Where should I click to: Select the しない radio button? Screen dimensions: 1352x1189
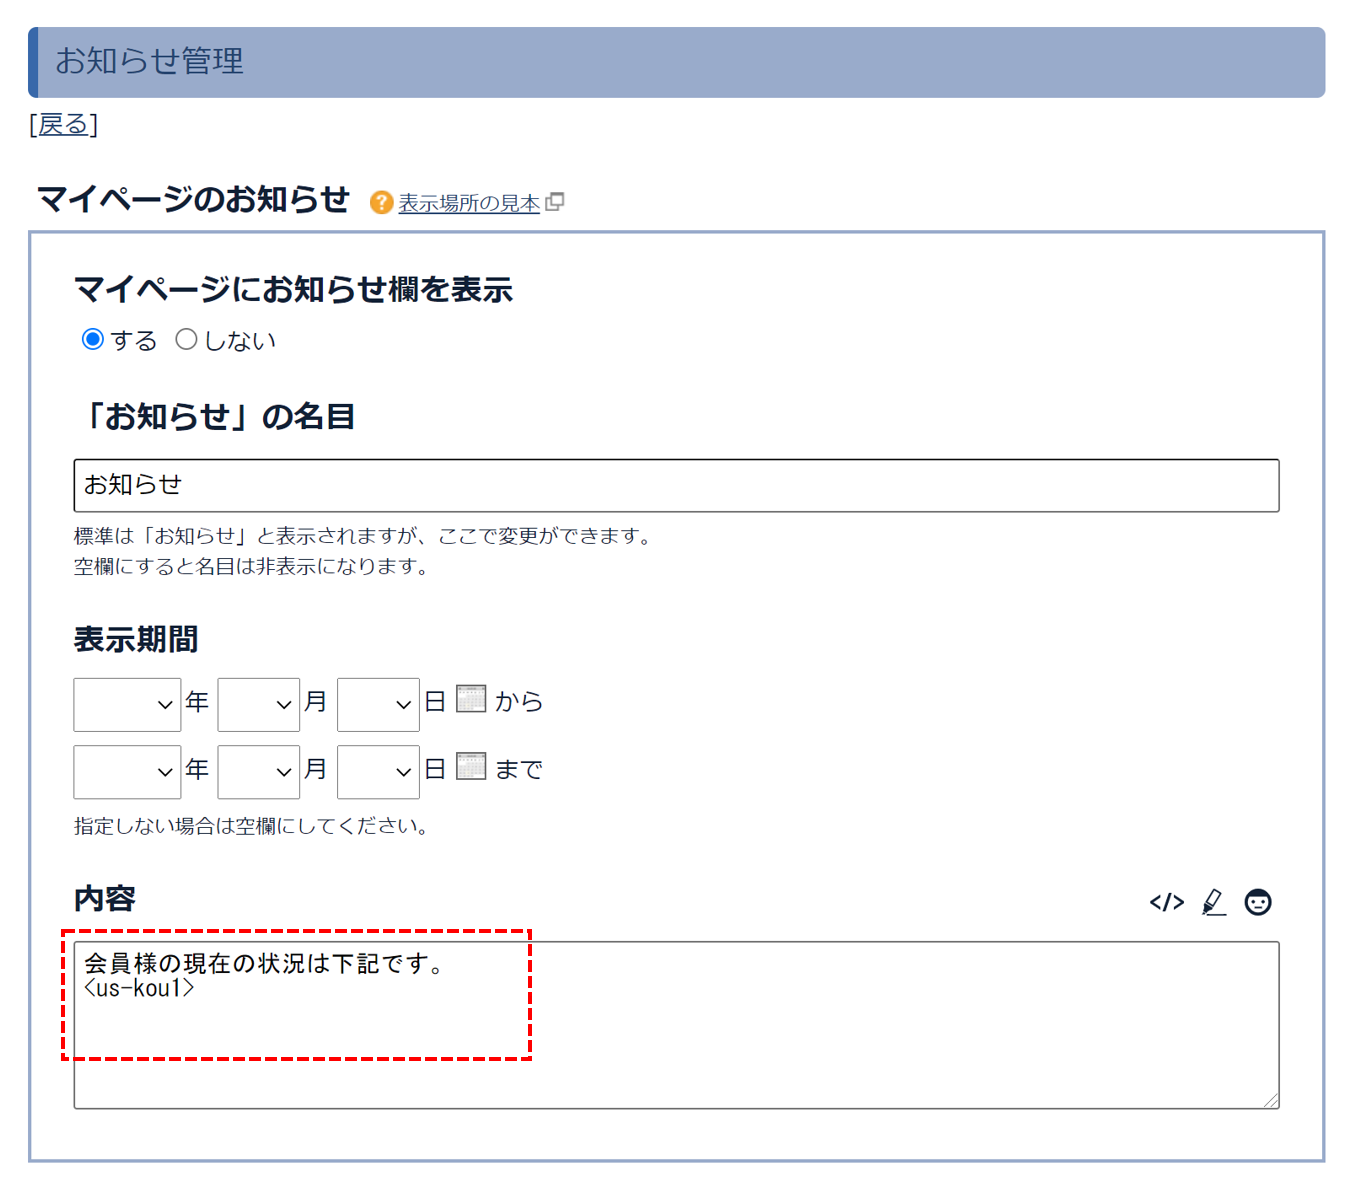click(186, 339)
